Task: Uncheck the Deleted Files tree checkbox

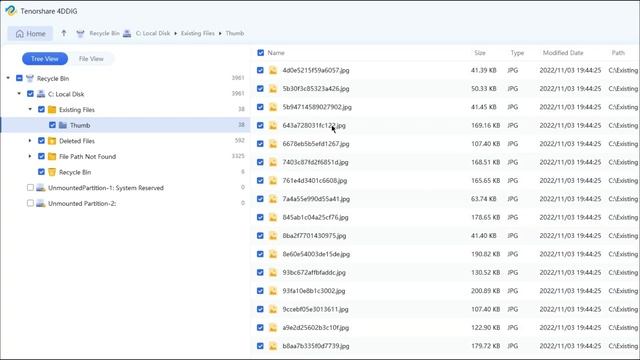Action: coord(41,141)
